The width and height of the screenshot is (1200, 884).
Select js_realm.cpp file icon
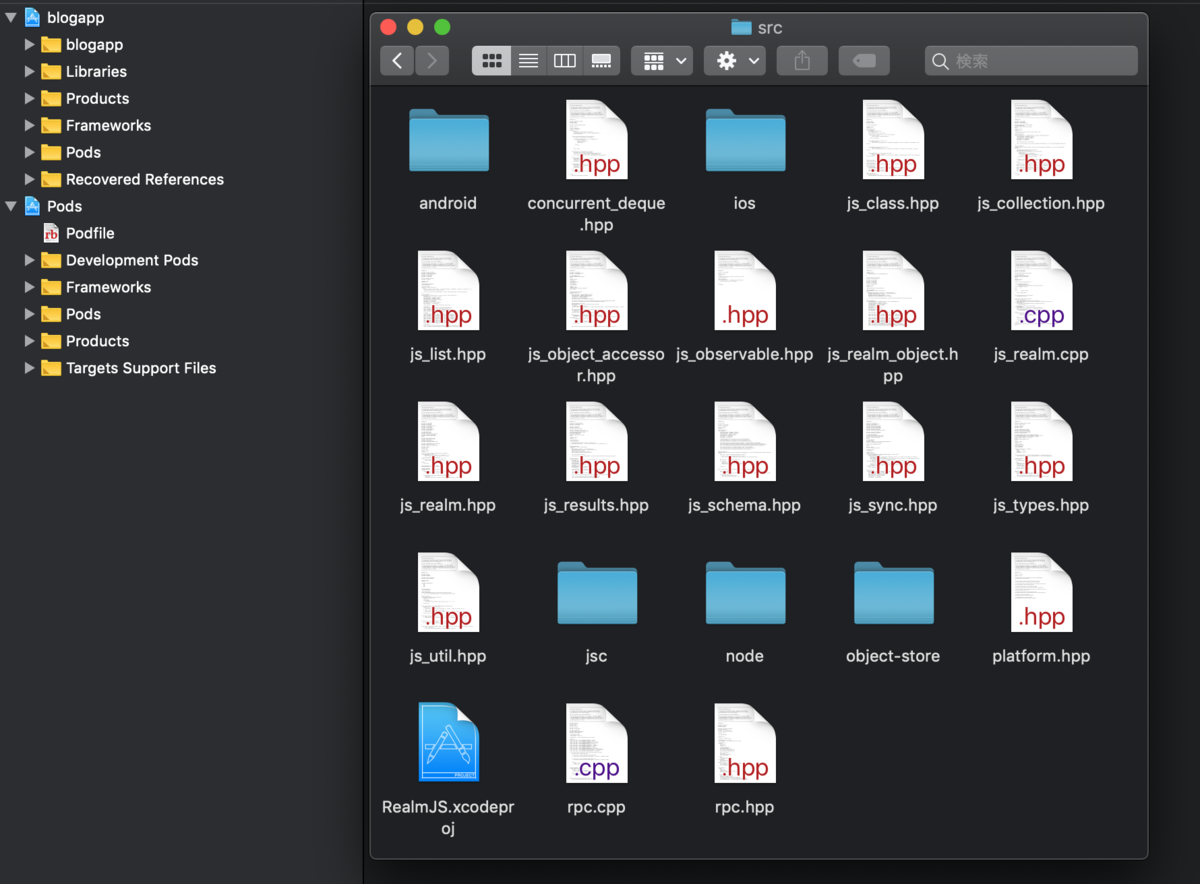pos(1041,291)
